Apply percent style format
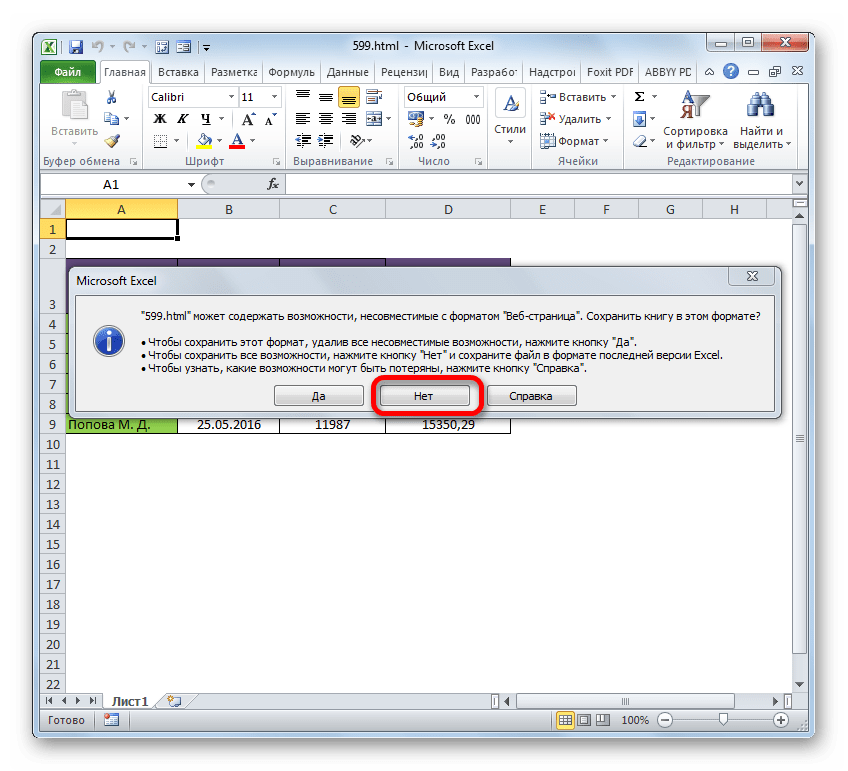848x771 pixels. (449, 119)
